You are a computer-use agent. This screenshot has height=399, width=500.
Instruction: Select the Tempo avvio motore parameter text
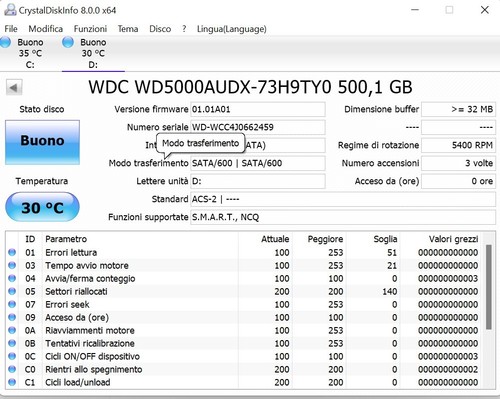(x=87, y=265)
